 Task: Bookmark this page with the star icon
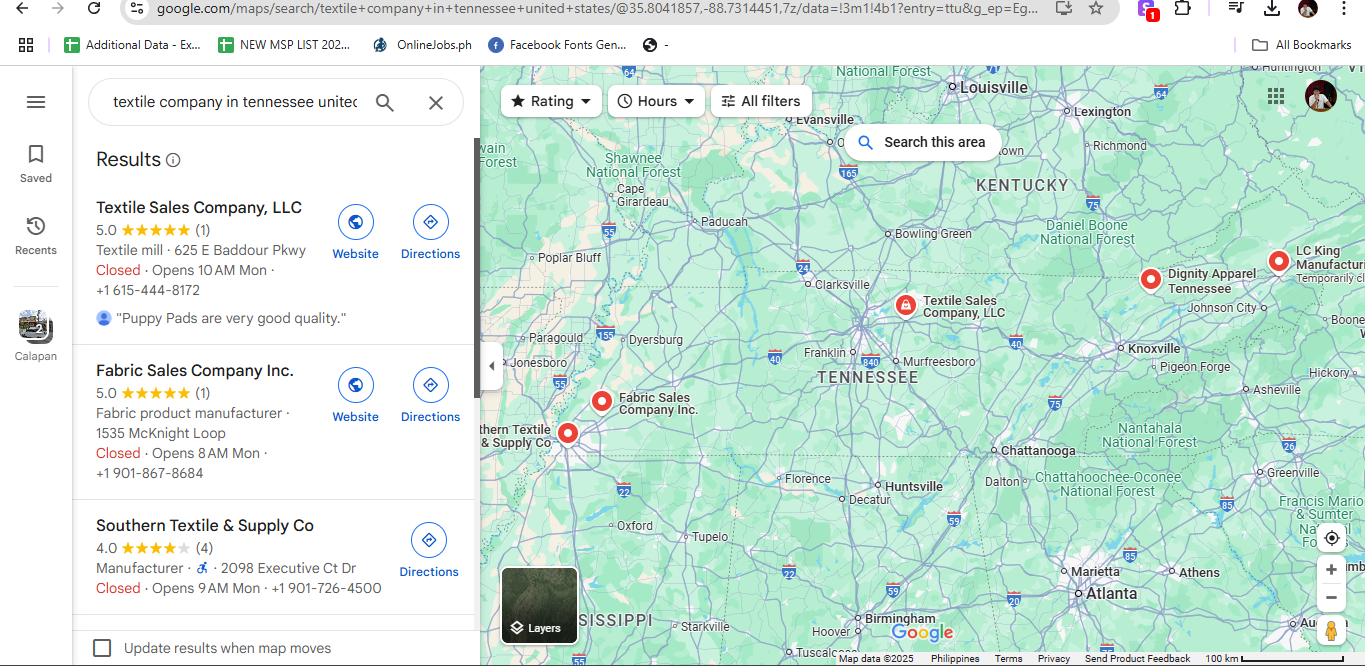click(1096, 9)
